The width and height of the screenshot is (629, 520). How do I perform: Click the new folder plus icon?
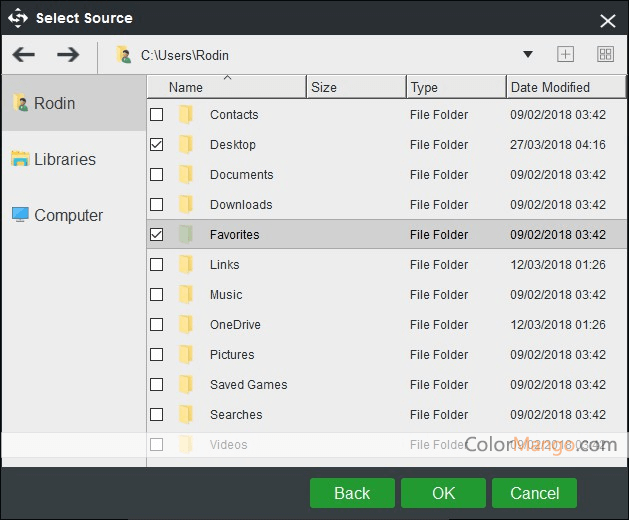(x=565, y=55)
